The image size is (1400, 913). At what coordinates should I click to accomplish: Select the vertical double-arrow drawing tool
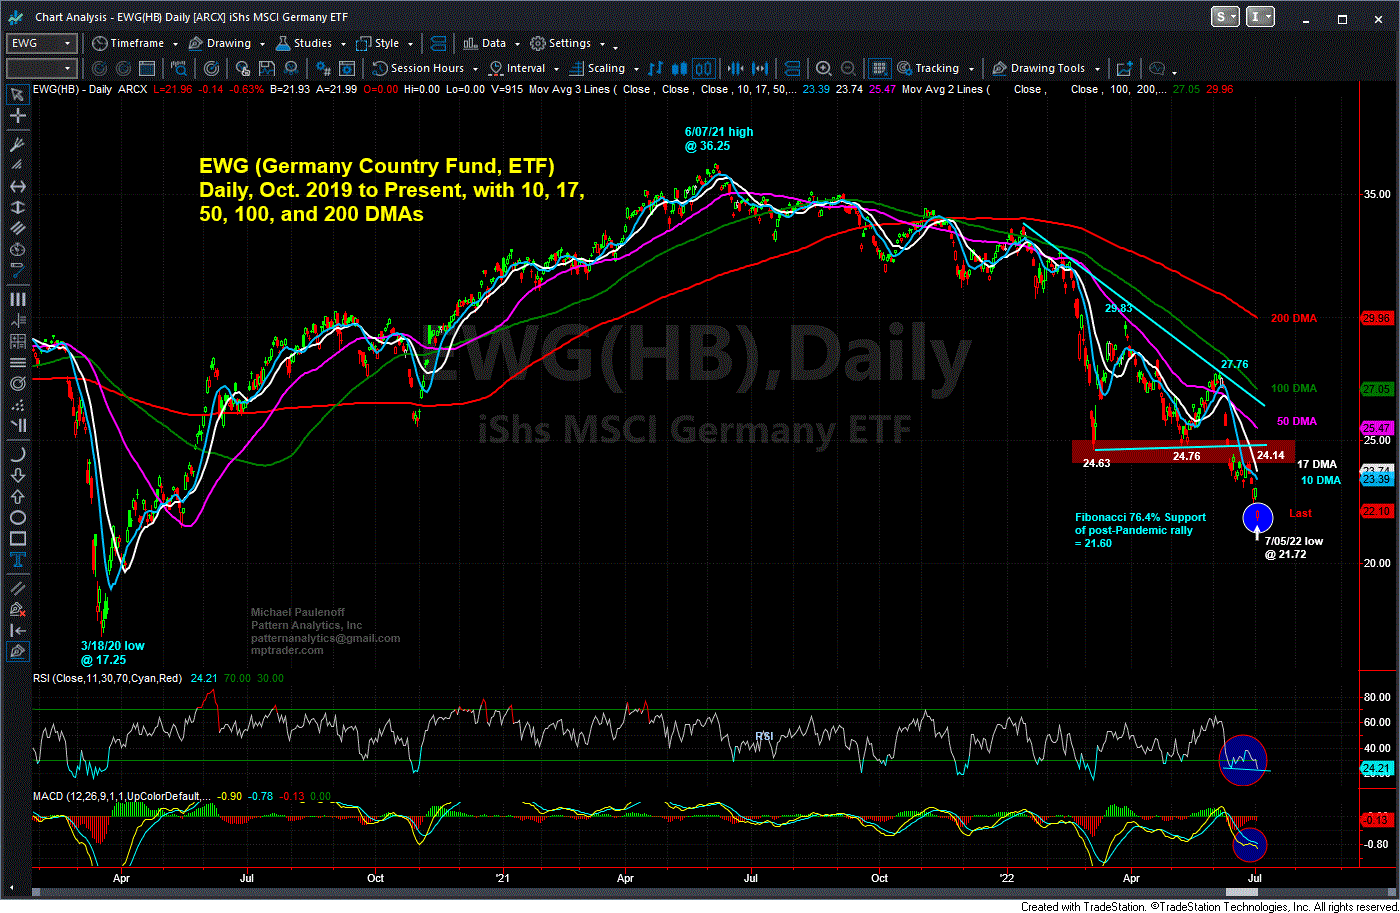point(17,207)
